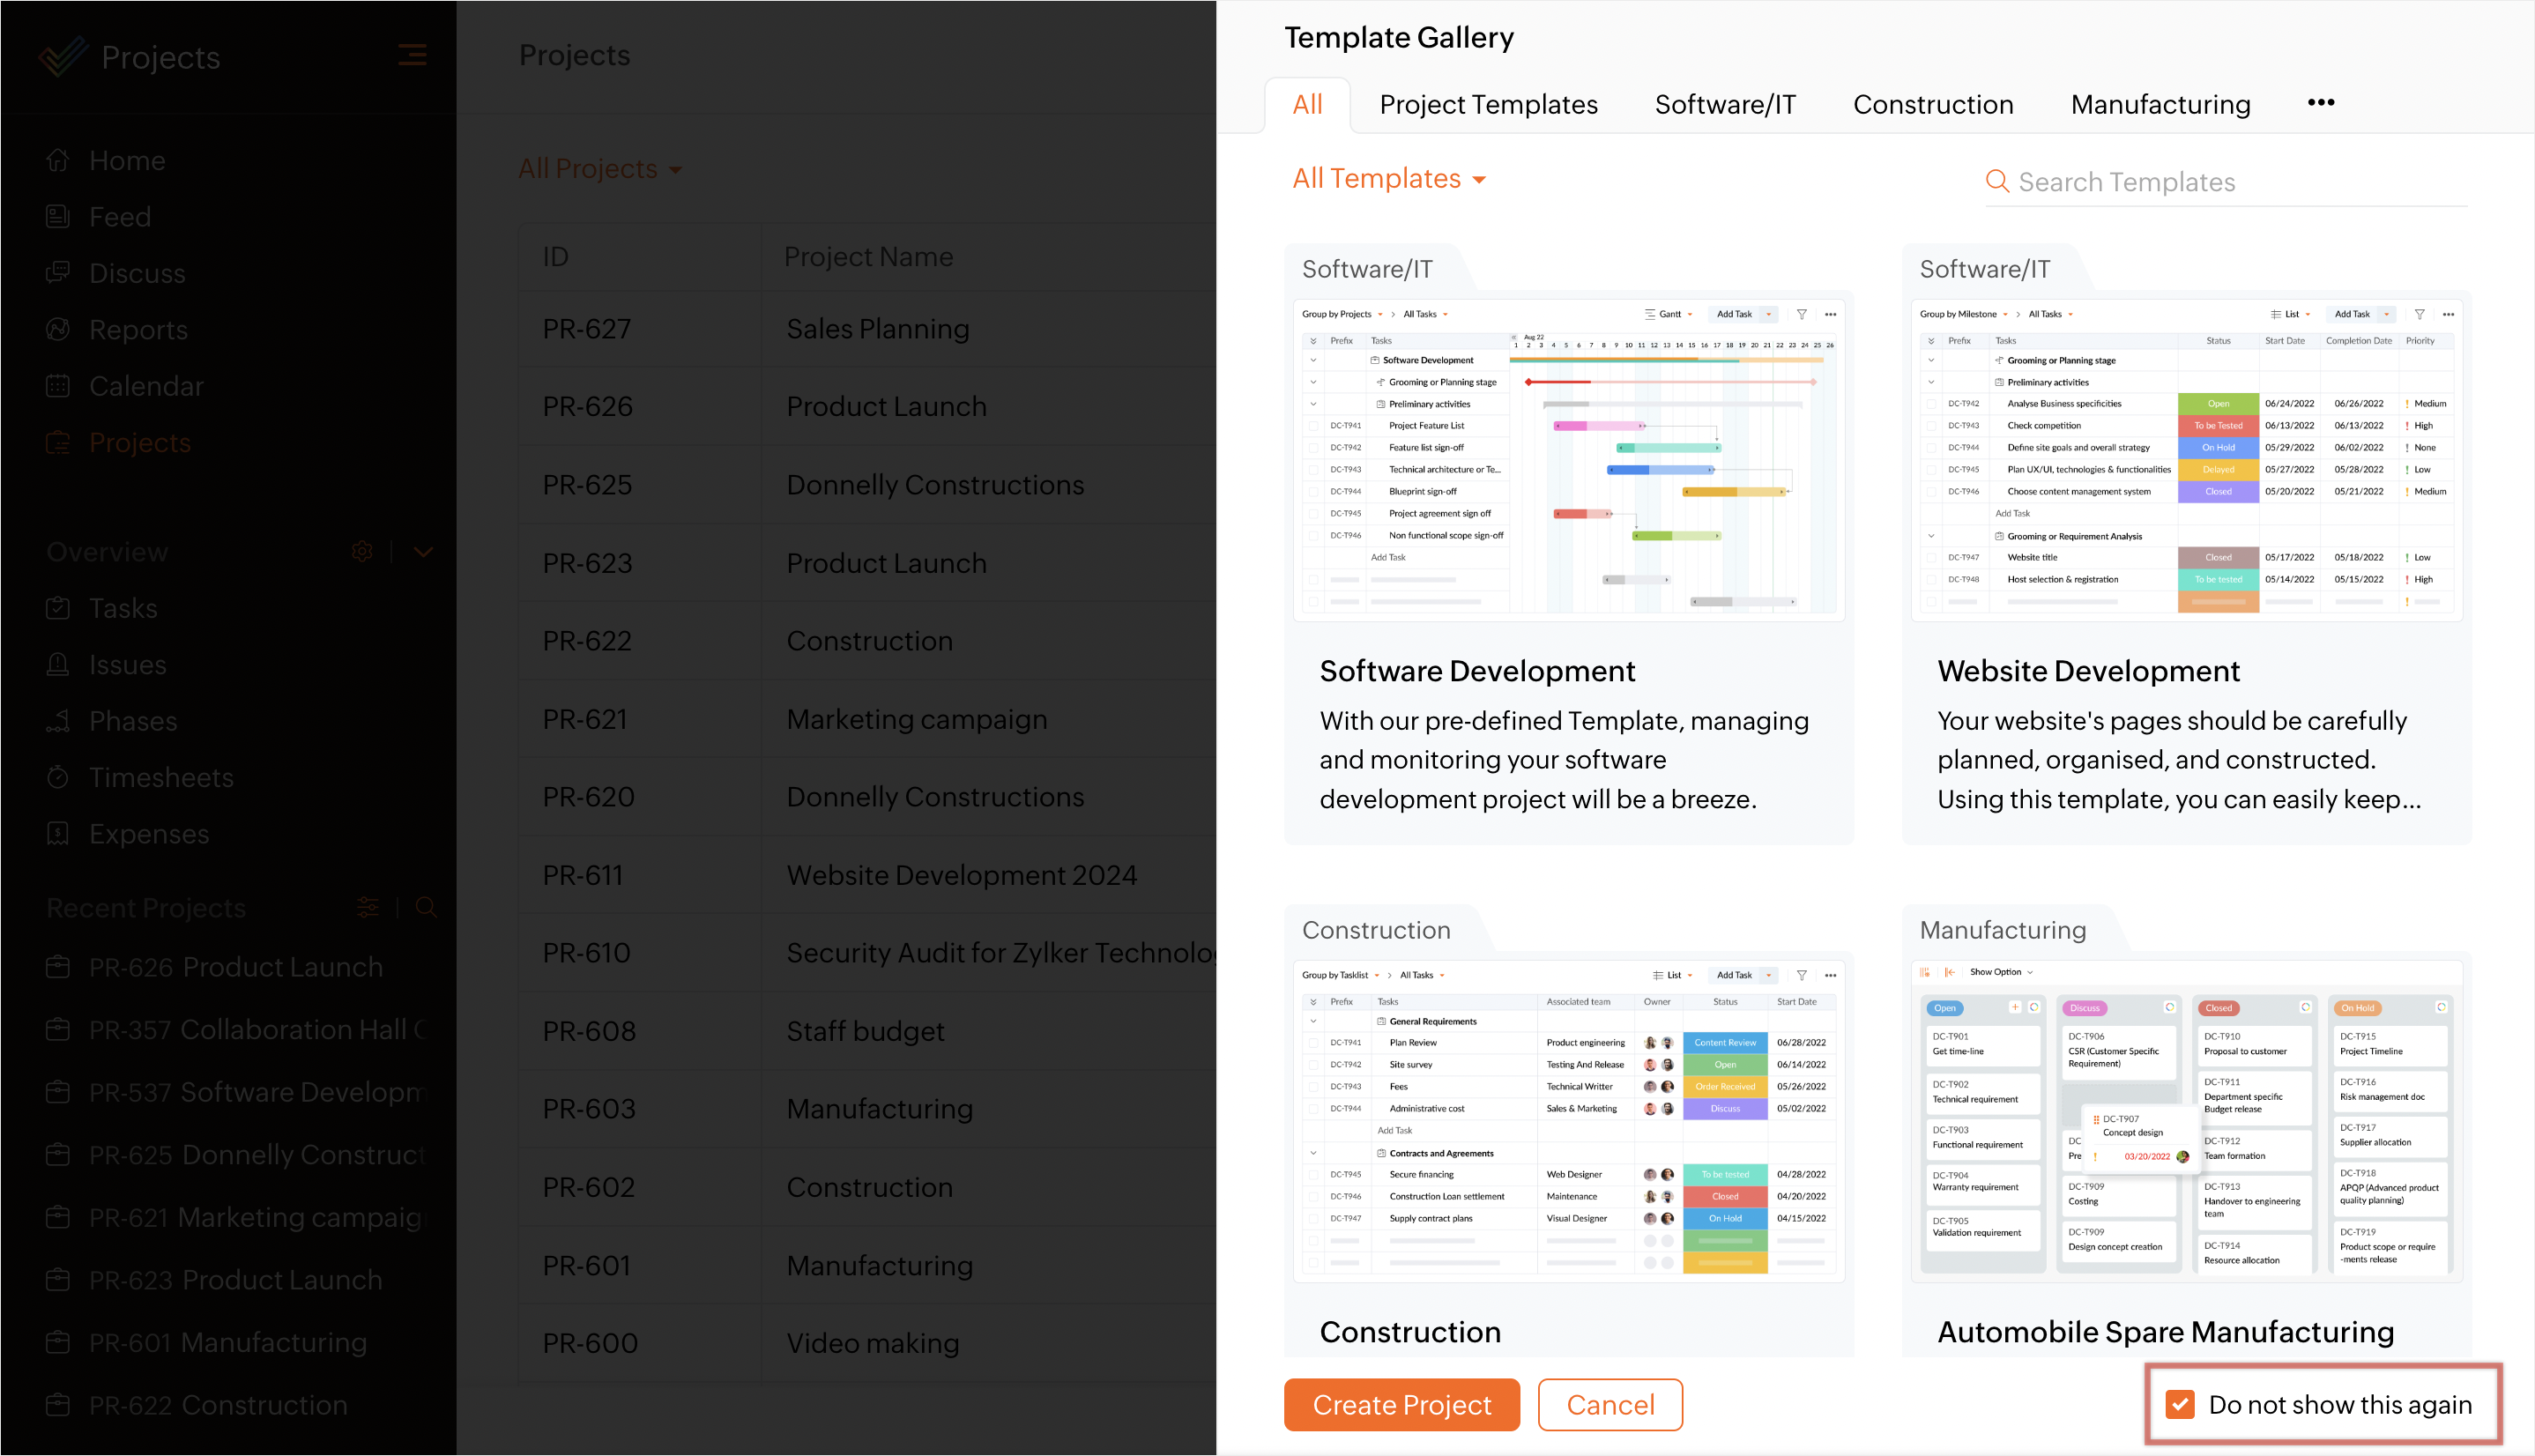Select the Construction tab
The height and width of the screenshot is (1456, 2535).
pyautogui.click(x=1932, y=104)
